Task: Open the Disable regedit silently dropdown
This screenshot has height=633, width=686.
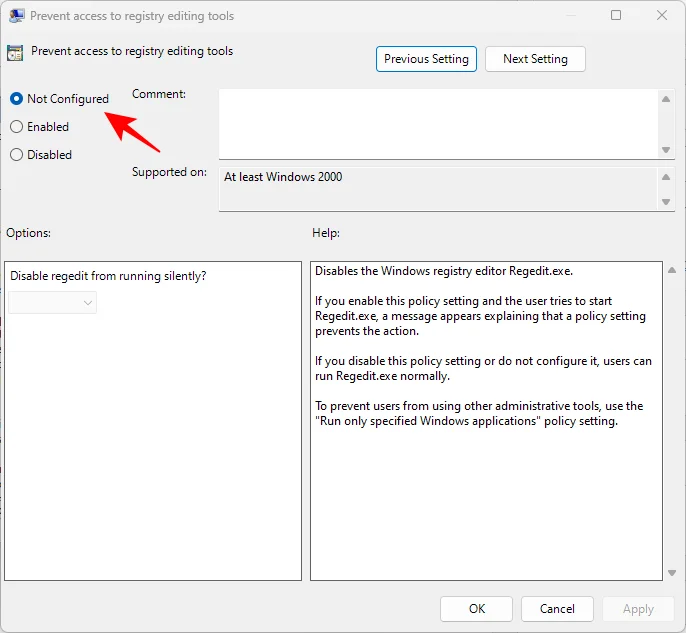Action: [53, 302]
